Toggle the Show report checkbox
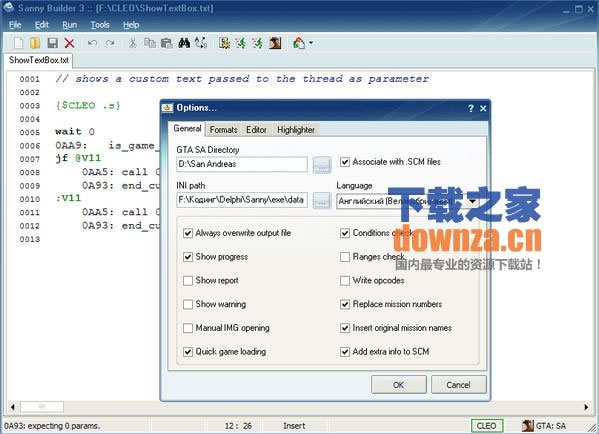The image size is (599, 434). tap(188, 281)
